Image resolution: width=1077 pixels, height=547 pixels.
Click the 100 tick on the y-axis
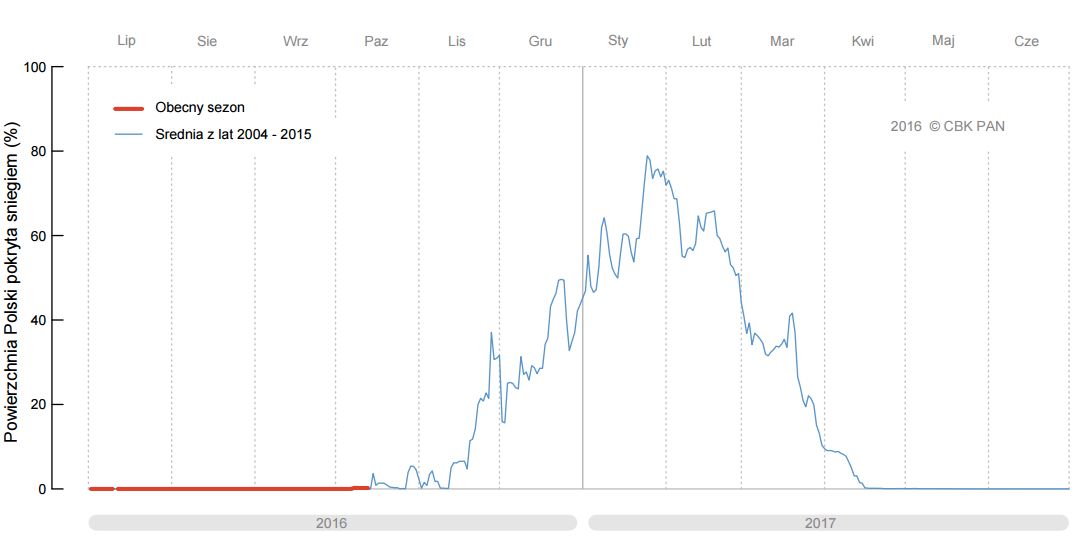click(34, 67)
